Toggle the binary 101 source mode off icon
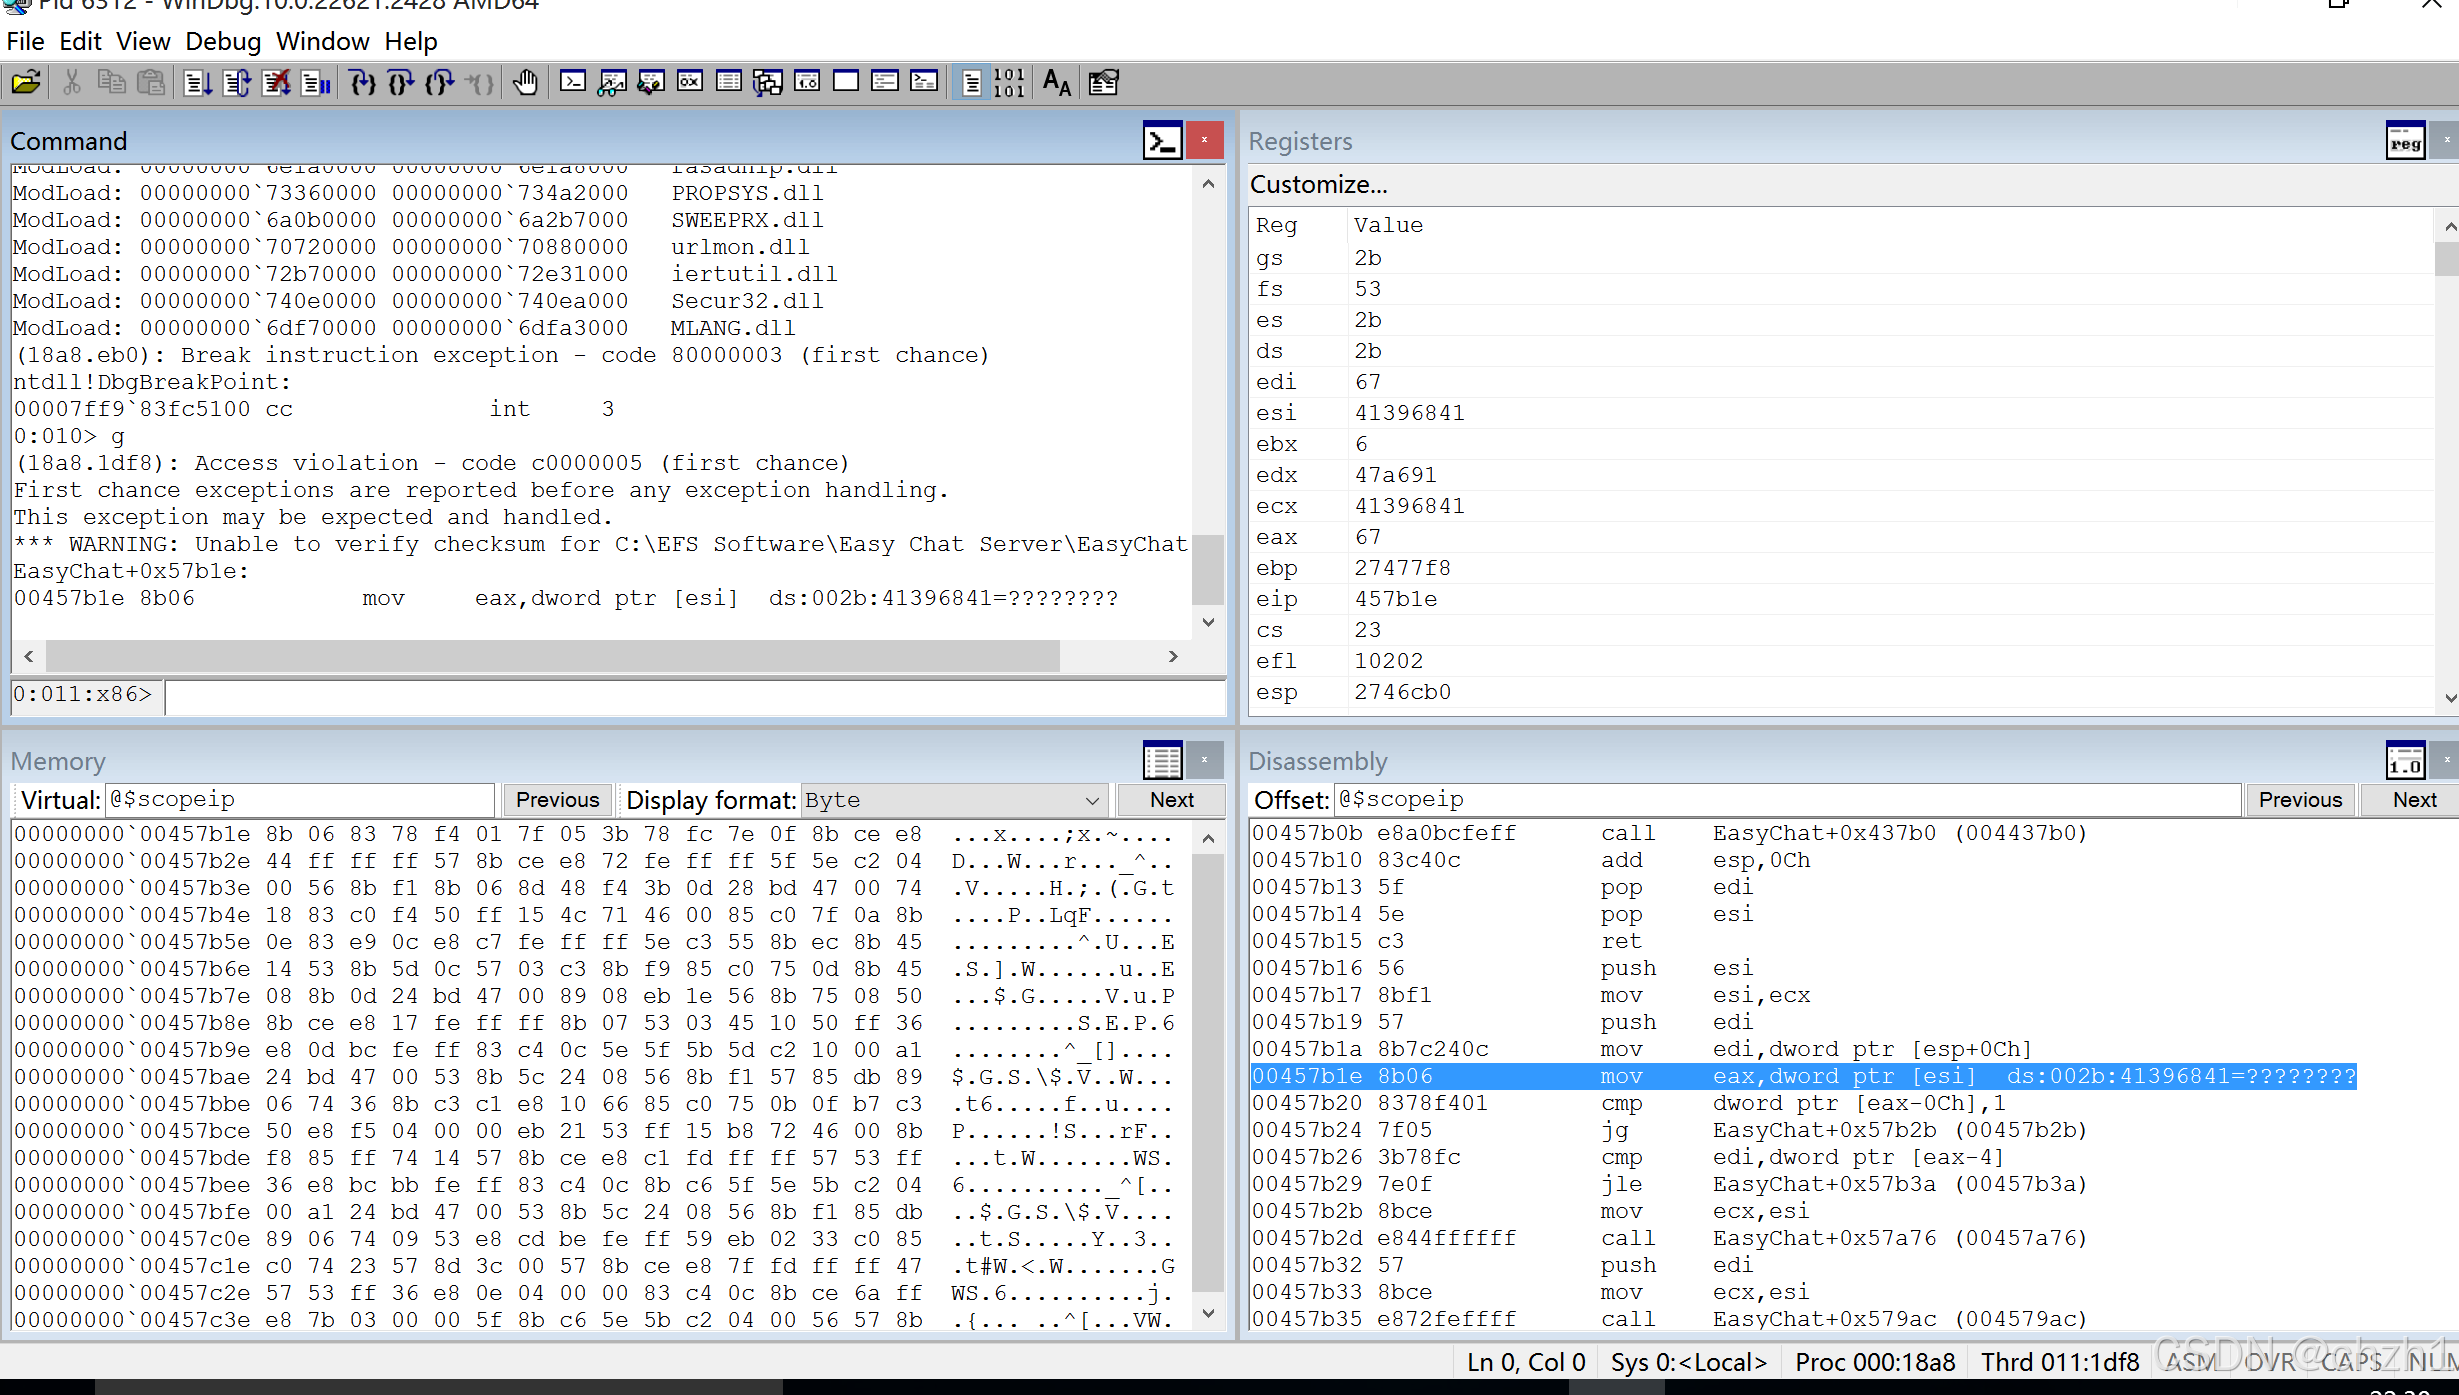 [x=1009, y=82]
